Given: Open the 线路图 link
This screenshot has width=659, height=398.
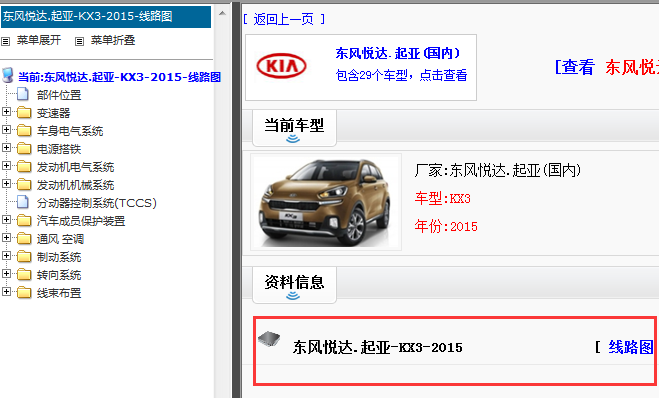Looking at the screenshot, I should [631, 347].
